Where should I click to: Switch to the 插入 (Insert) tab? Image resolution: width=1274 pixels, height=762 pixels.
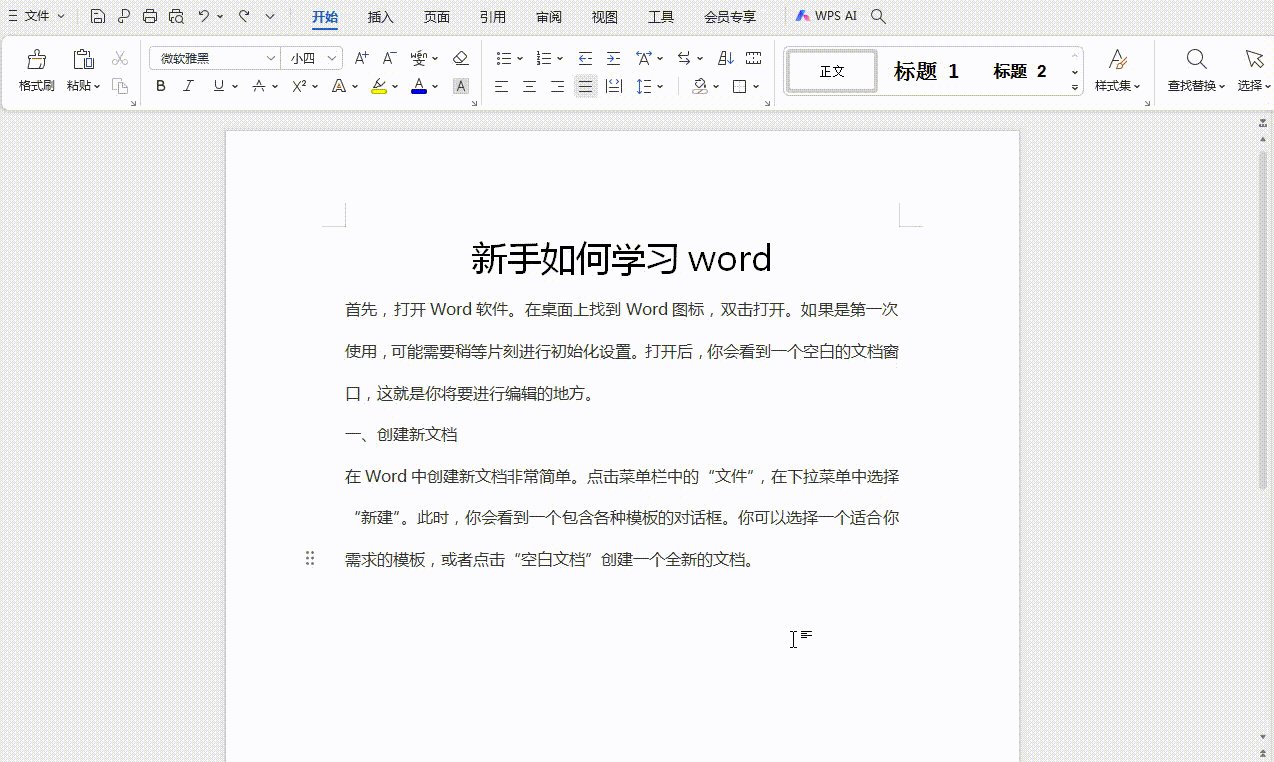[x=380, y=17]
